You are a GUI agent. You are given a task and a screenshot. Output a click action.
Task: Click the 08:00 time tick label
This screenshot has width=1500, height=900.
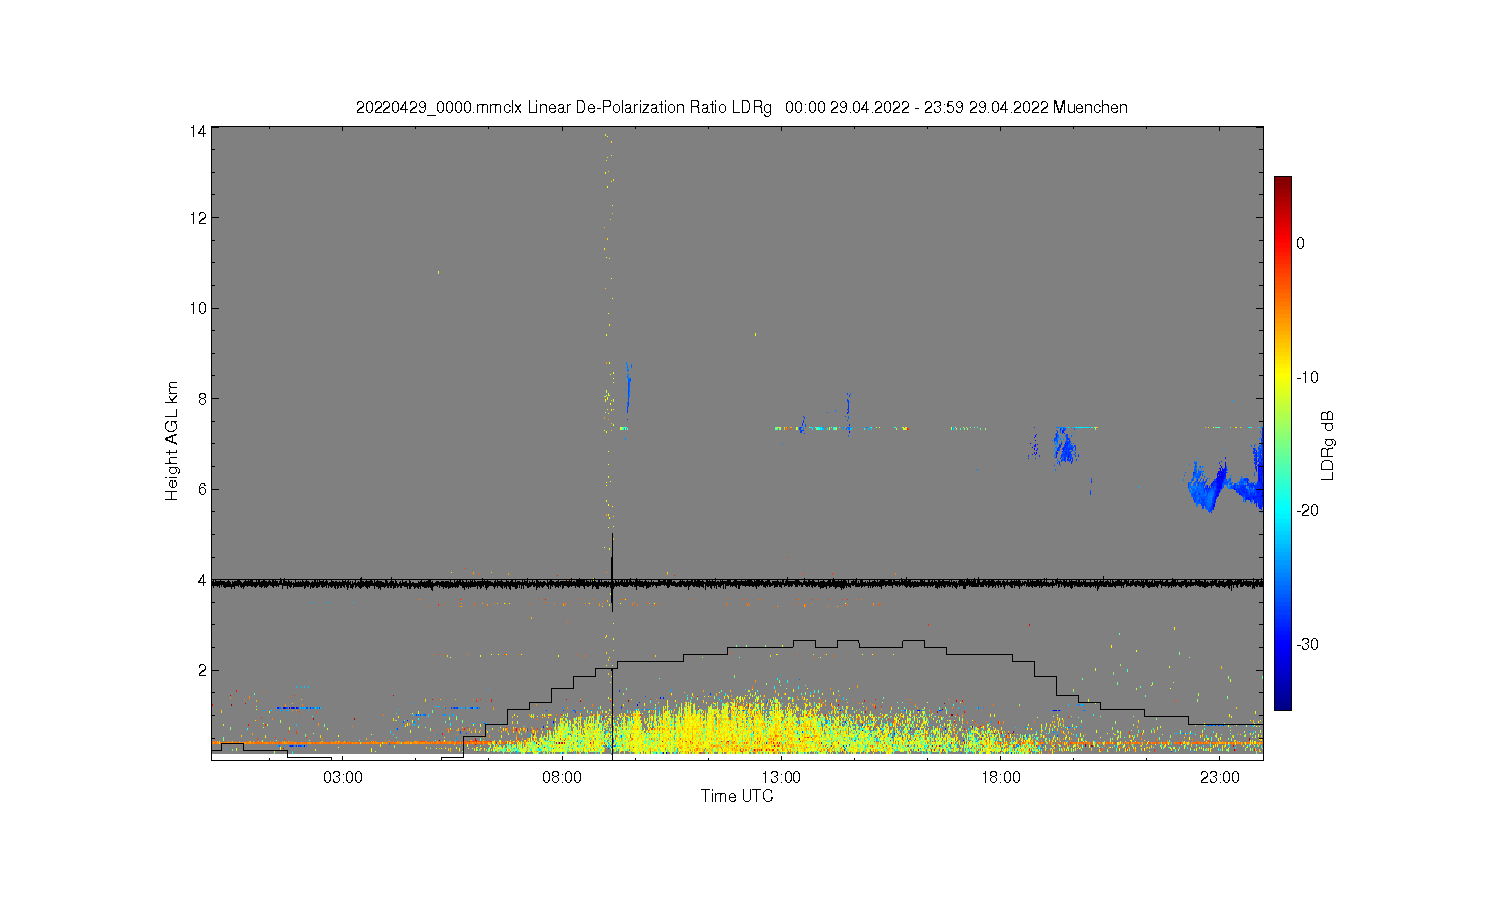(562, 777)
